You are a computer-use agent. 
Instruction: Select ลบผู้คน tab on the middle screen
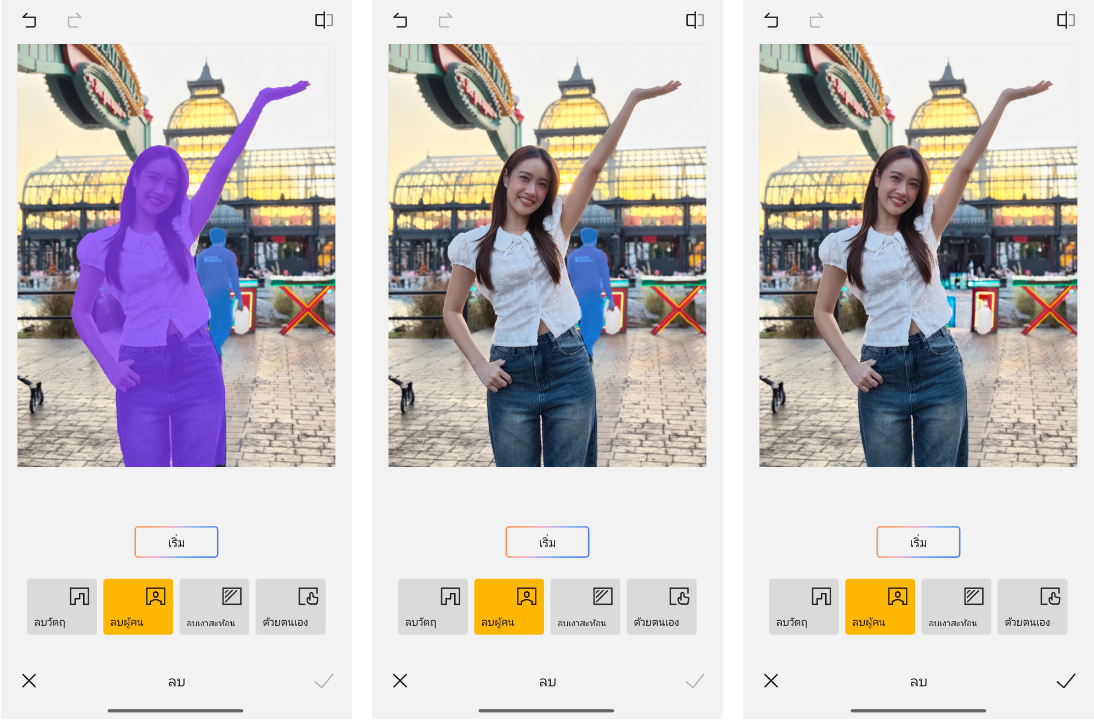click(509, 606)
